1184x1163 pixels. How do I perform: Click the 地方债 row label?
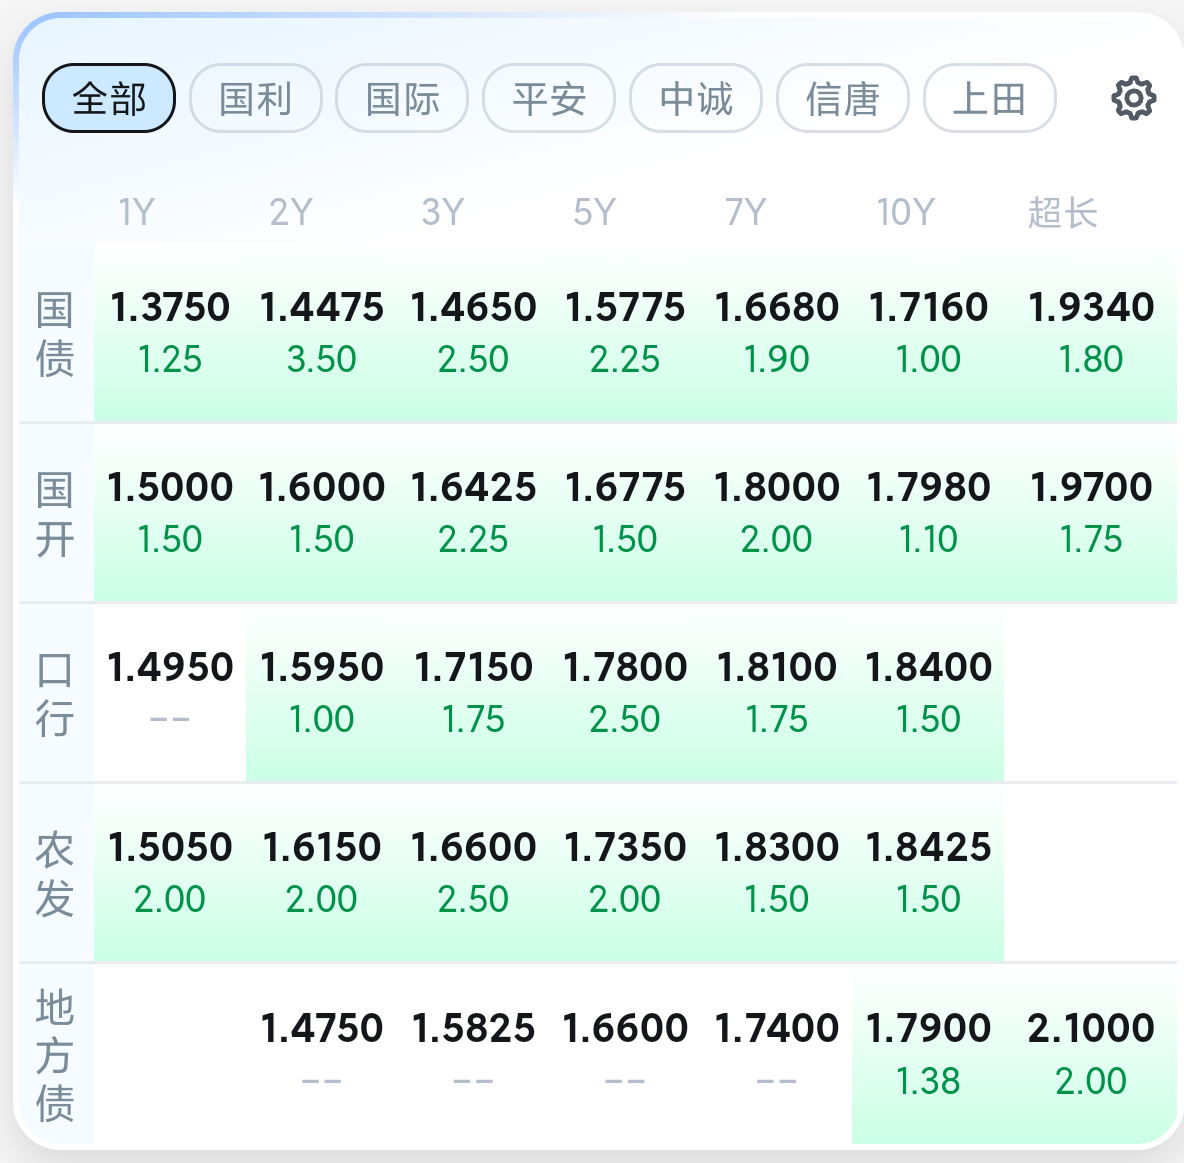(x=55, y=1055)
